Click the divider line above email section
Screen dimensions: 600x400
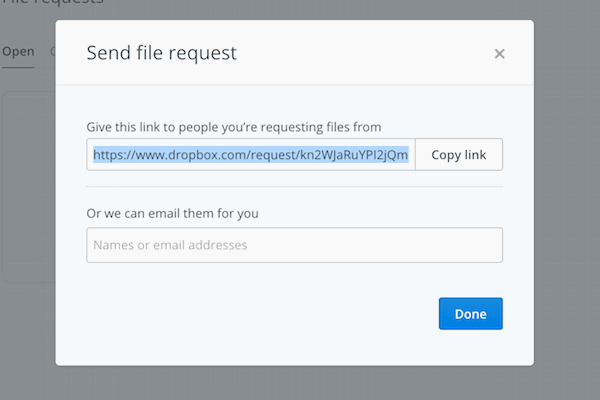click(294, 187)
